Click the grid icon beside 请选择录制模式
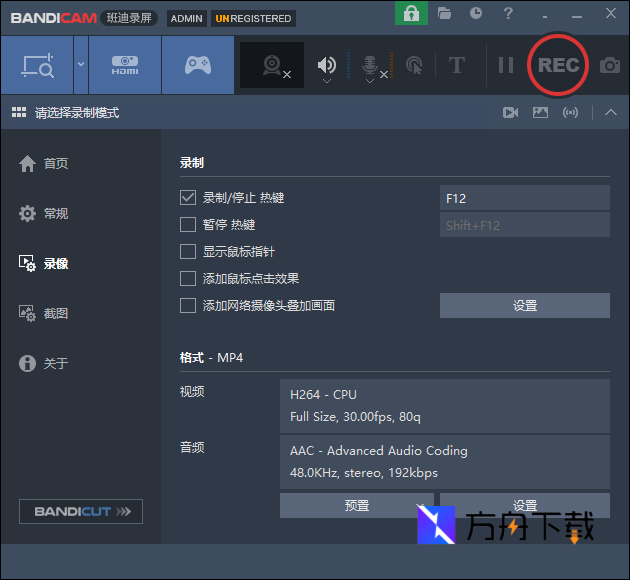Viewport: 630px width, 580px height. [19, 112]
